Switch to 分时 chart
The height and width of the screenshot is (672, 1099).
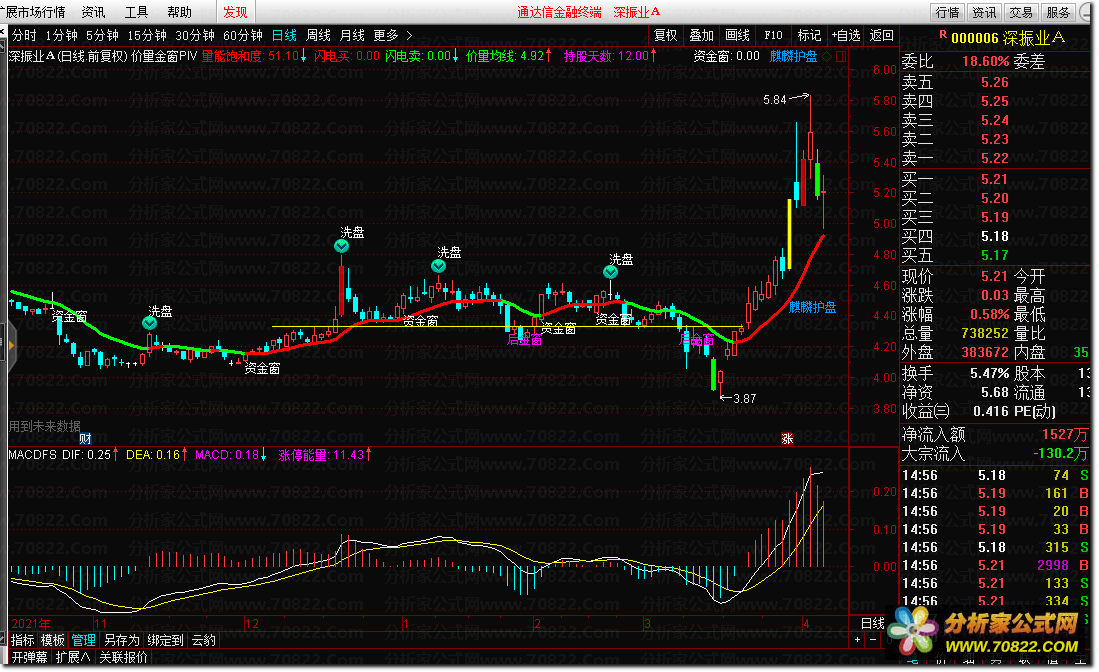pyautogui.click(x=24, y=35)
